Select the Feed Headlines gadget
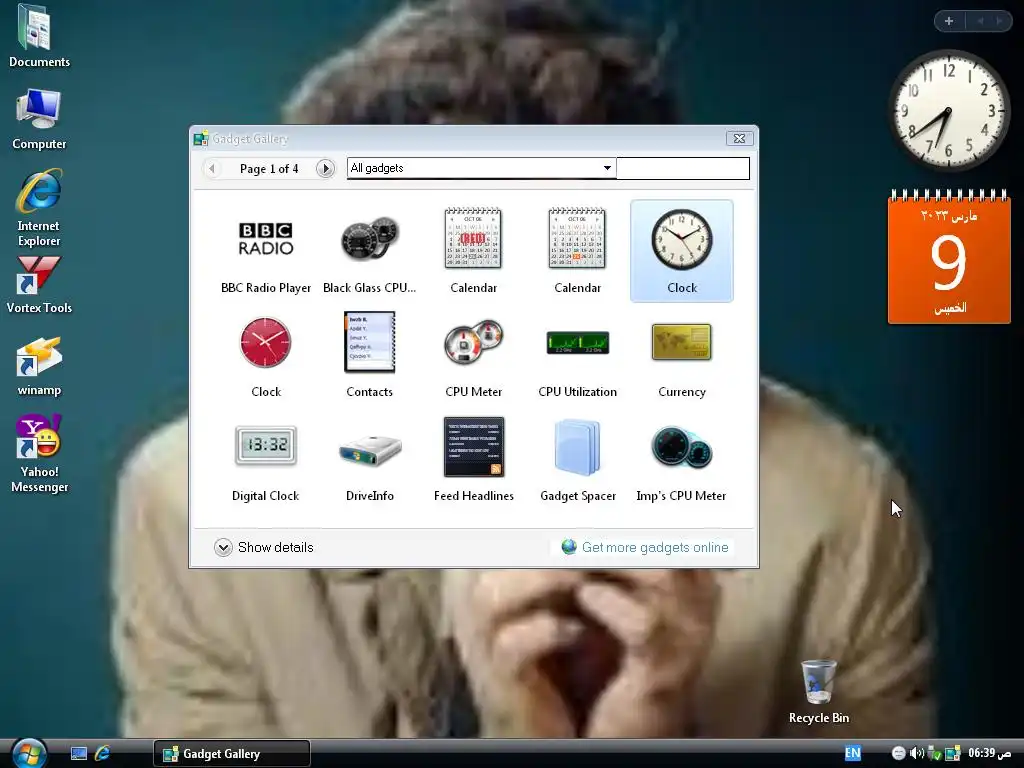The height and width of the screenshot is (768, 1024). [x=473, y=459]
